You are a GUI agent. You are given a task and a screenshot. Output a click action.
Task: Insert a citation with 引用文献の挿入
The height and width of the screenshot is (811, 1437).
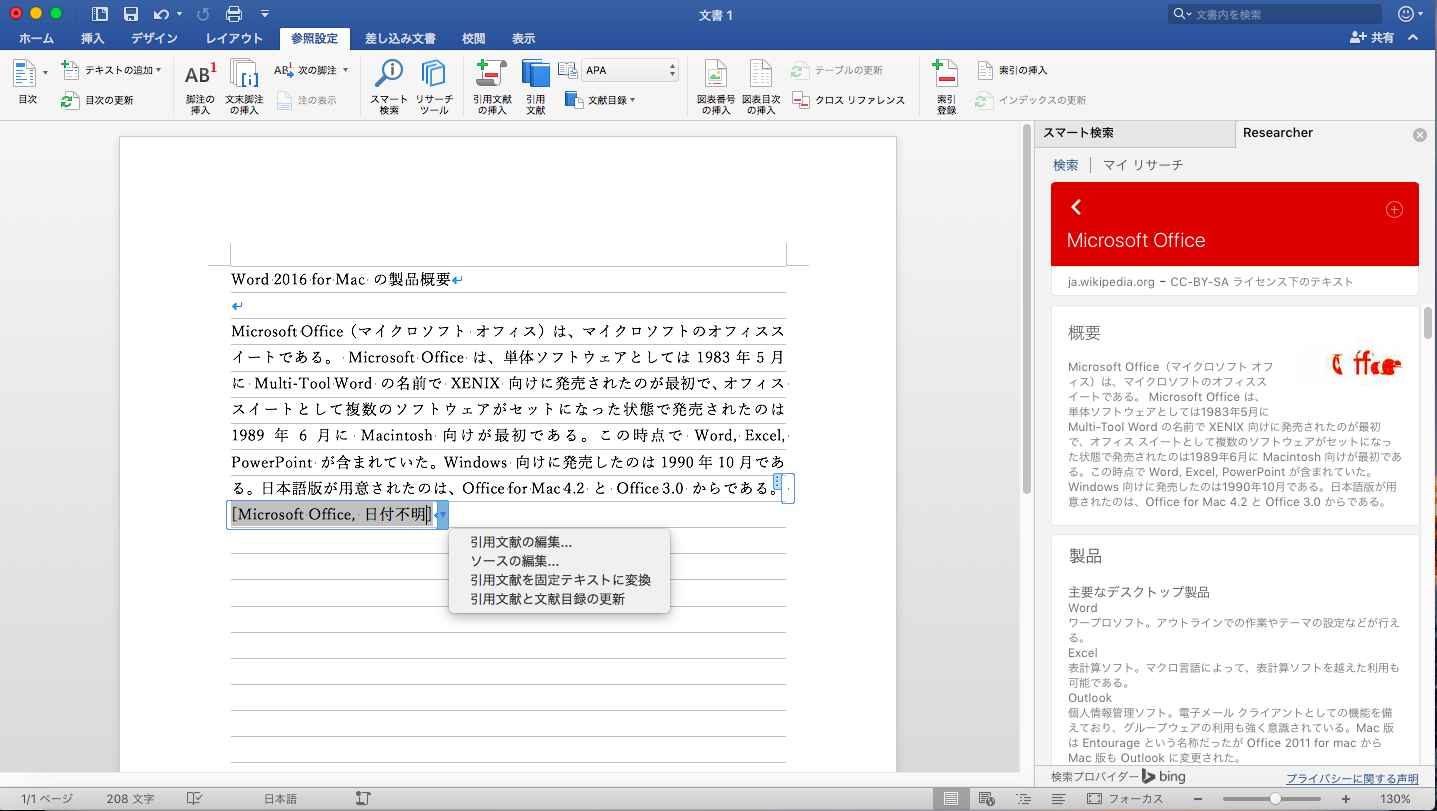491,76
